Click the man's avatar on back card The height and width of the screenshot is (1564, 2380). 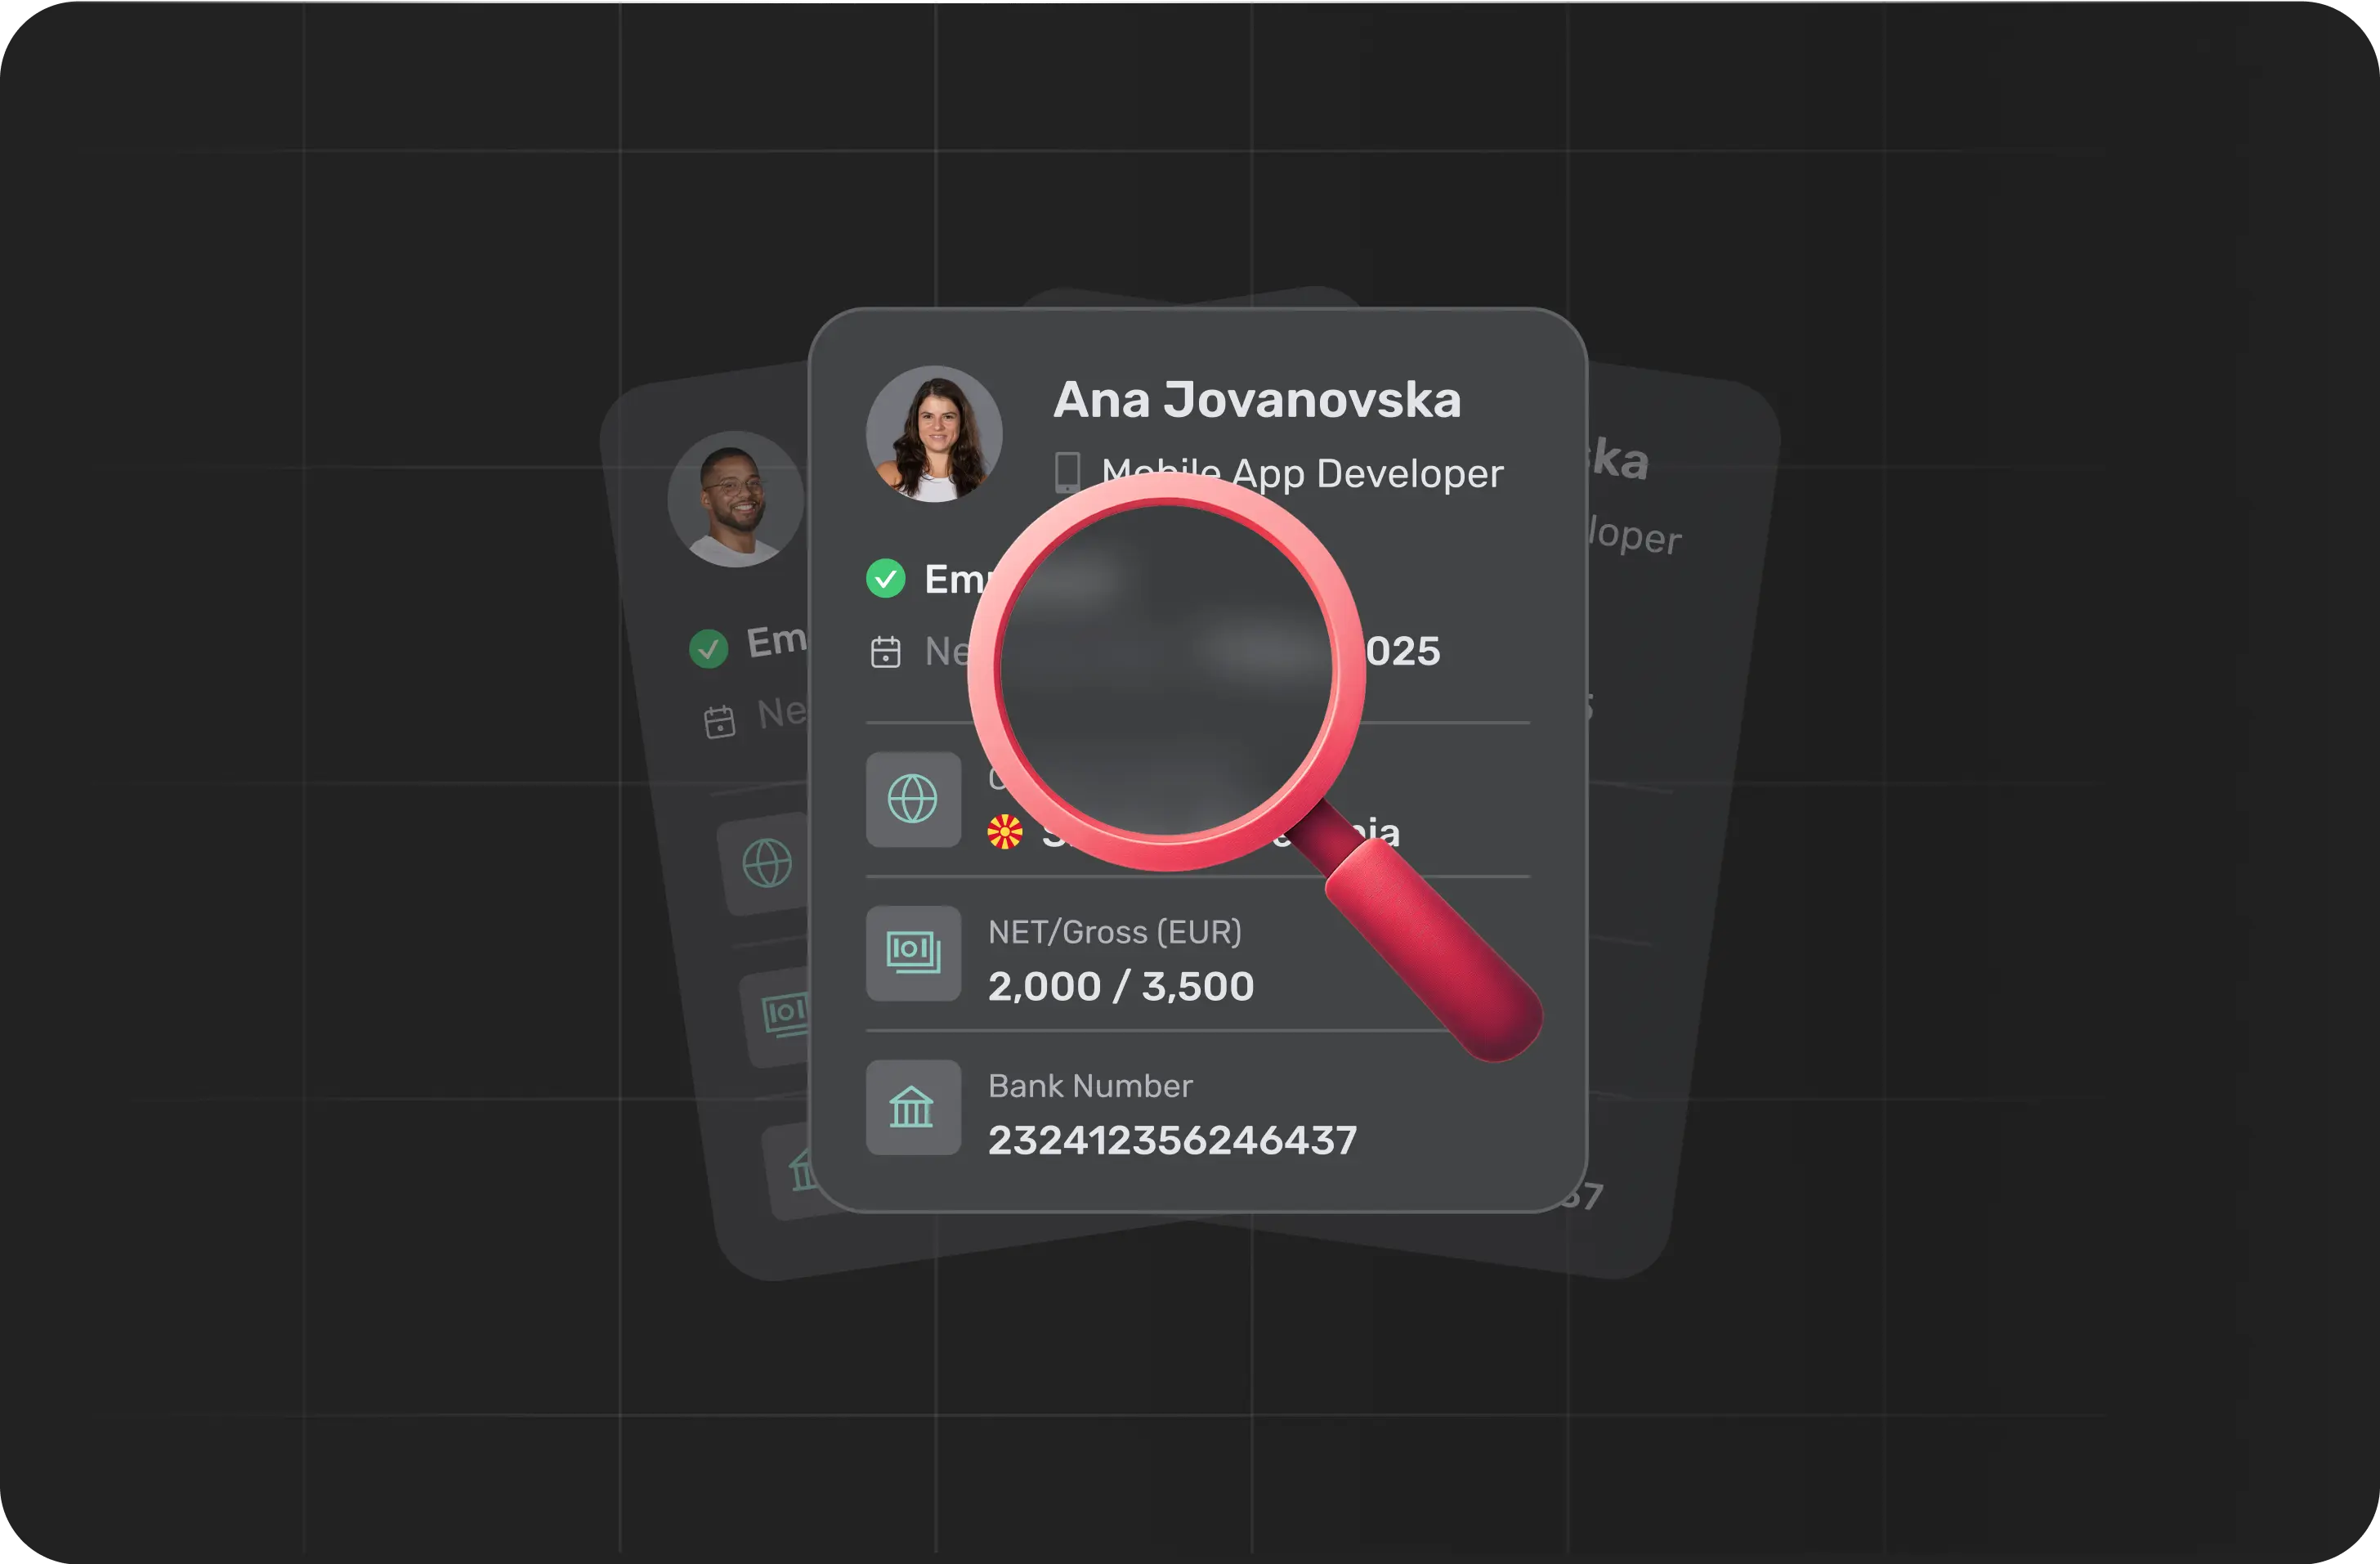pos(736,499)
